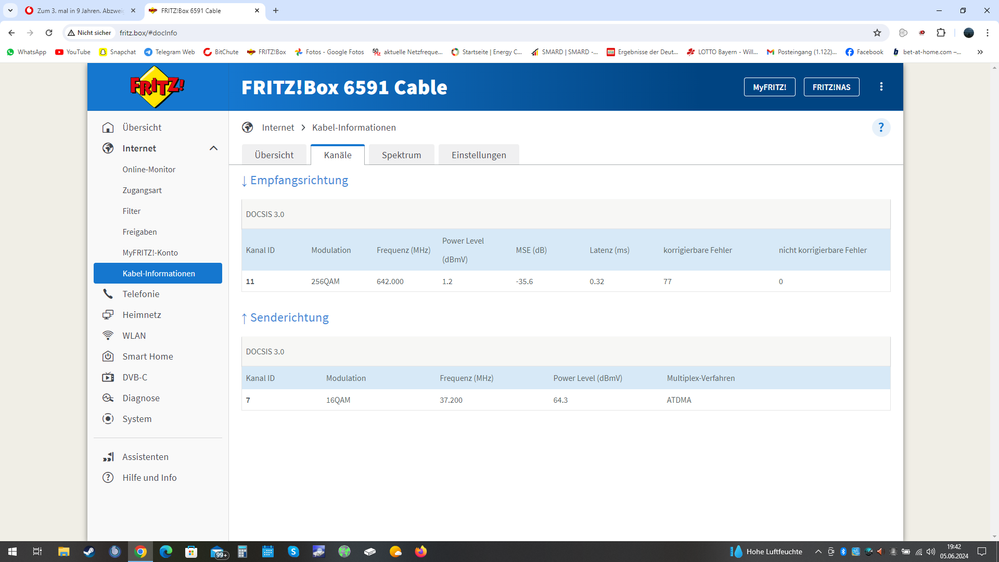Open Telefonie phone icon in sidebar
Viewport: 999px width, 562px height.
108,294
